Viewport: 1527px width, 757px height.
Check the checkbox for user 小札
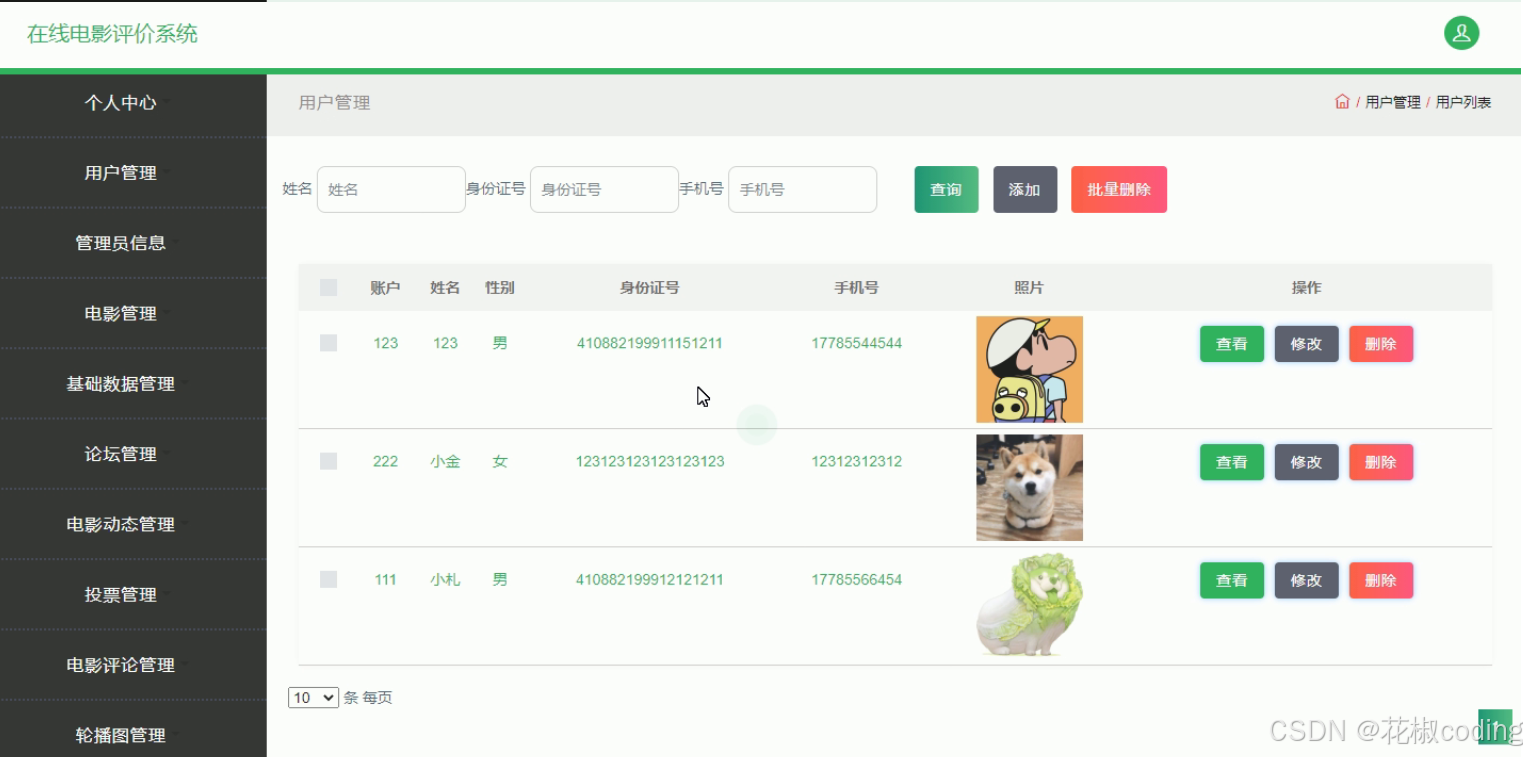(x=328, y=579)
